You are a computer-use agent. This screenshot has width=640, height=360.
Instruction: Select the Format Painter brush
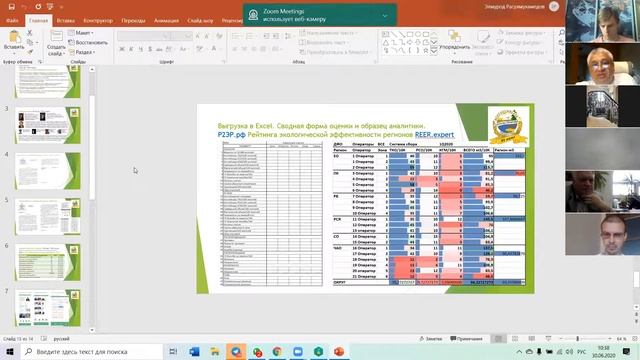[x=30, y=51]
